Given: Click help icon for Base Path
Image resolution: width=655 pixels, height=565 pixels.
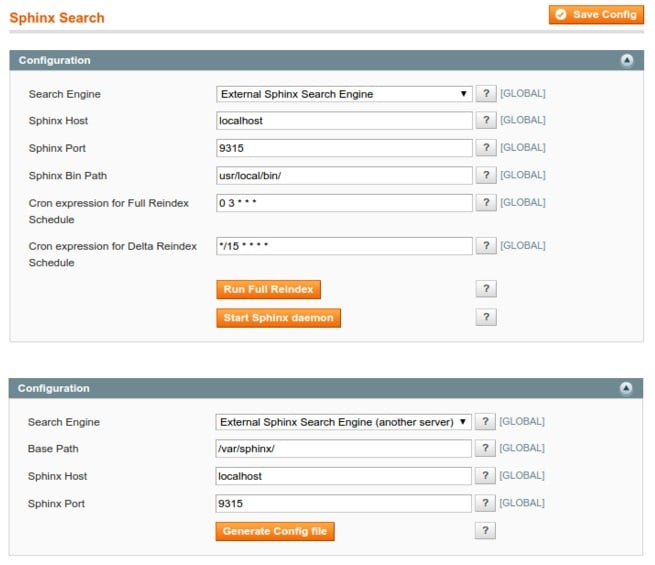Looking at the screenshot, I should [x=485, y=448].
